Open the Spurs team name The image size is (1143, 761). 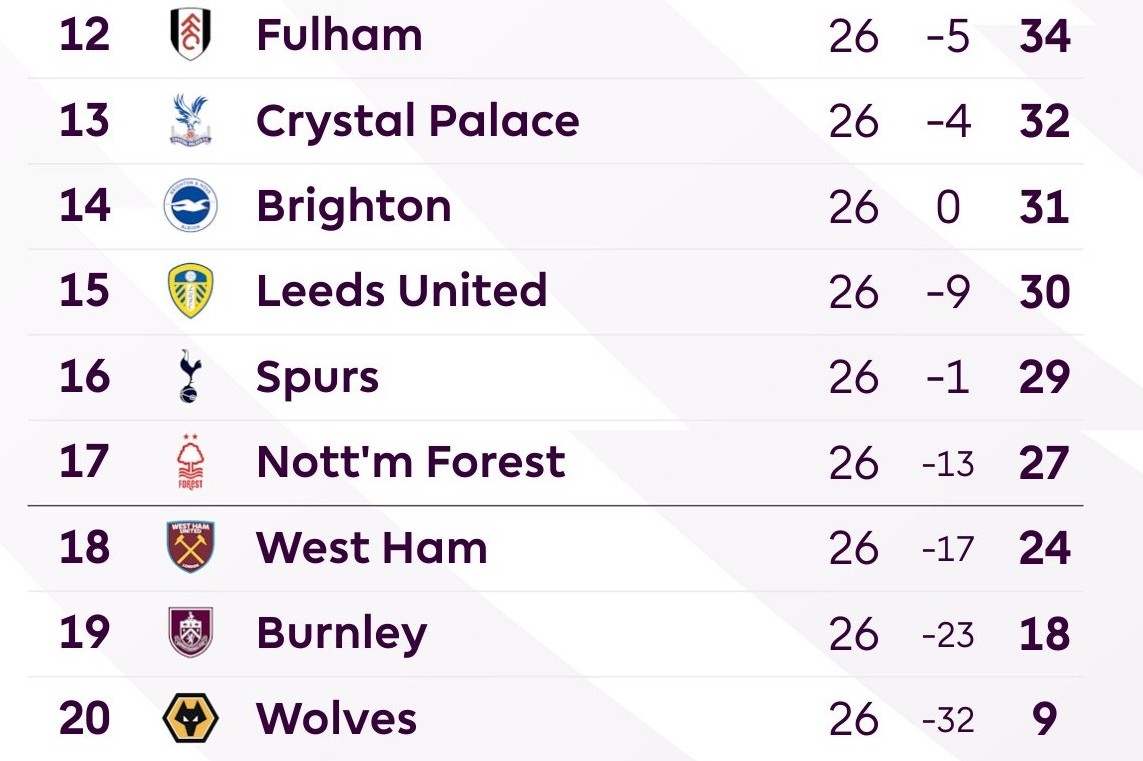coord(317,378)
